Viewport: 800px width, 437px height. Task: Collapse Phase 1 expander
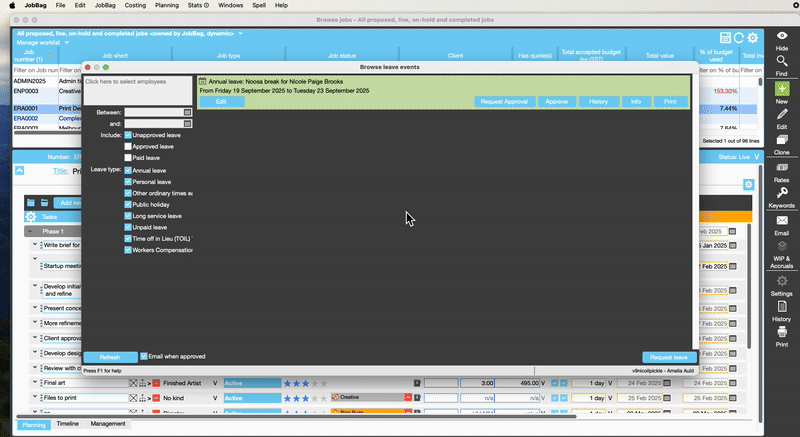30,231
